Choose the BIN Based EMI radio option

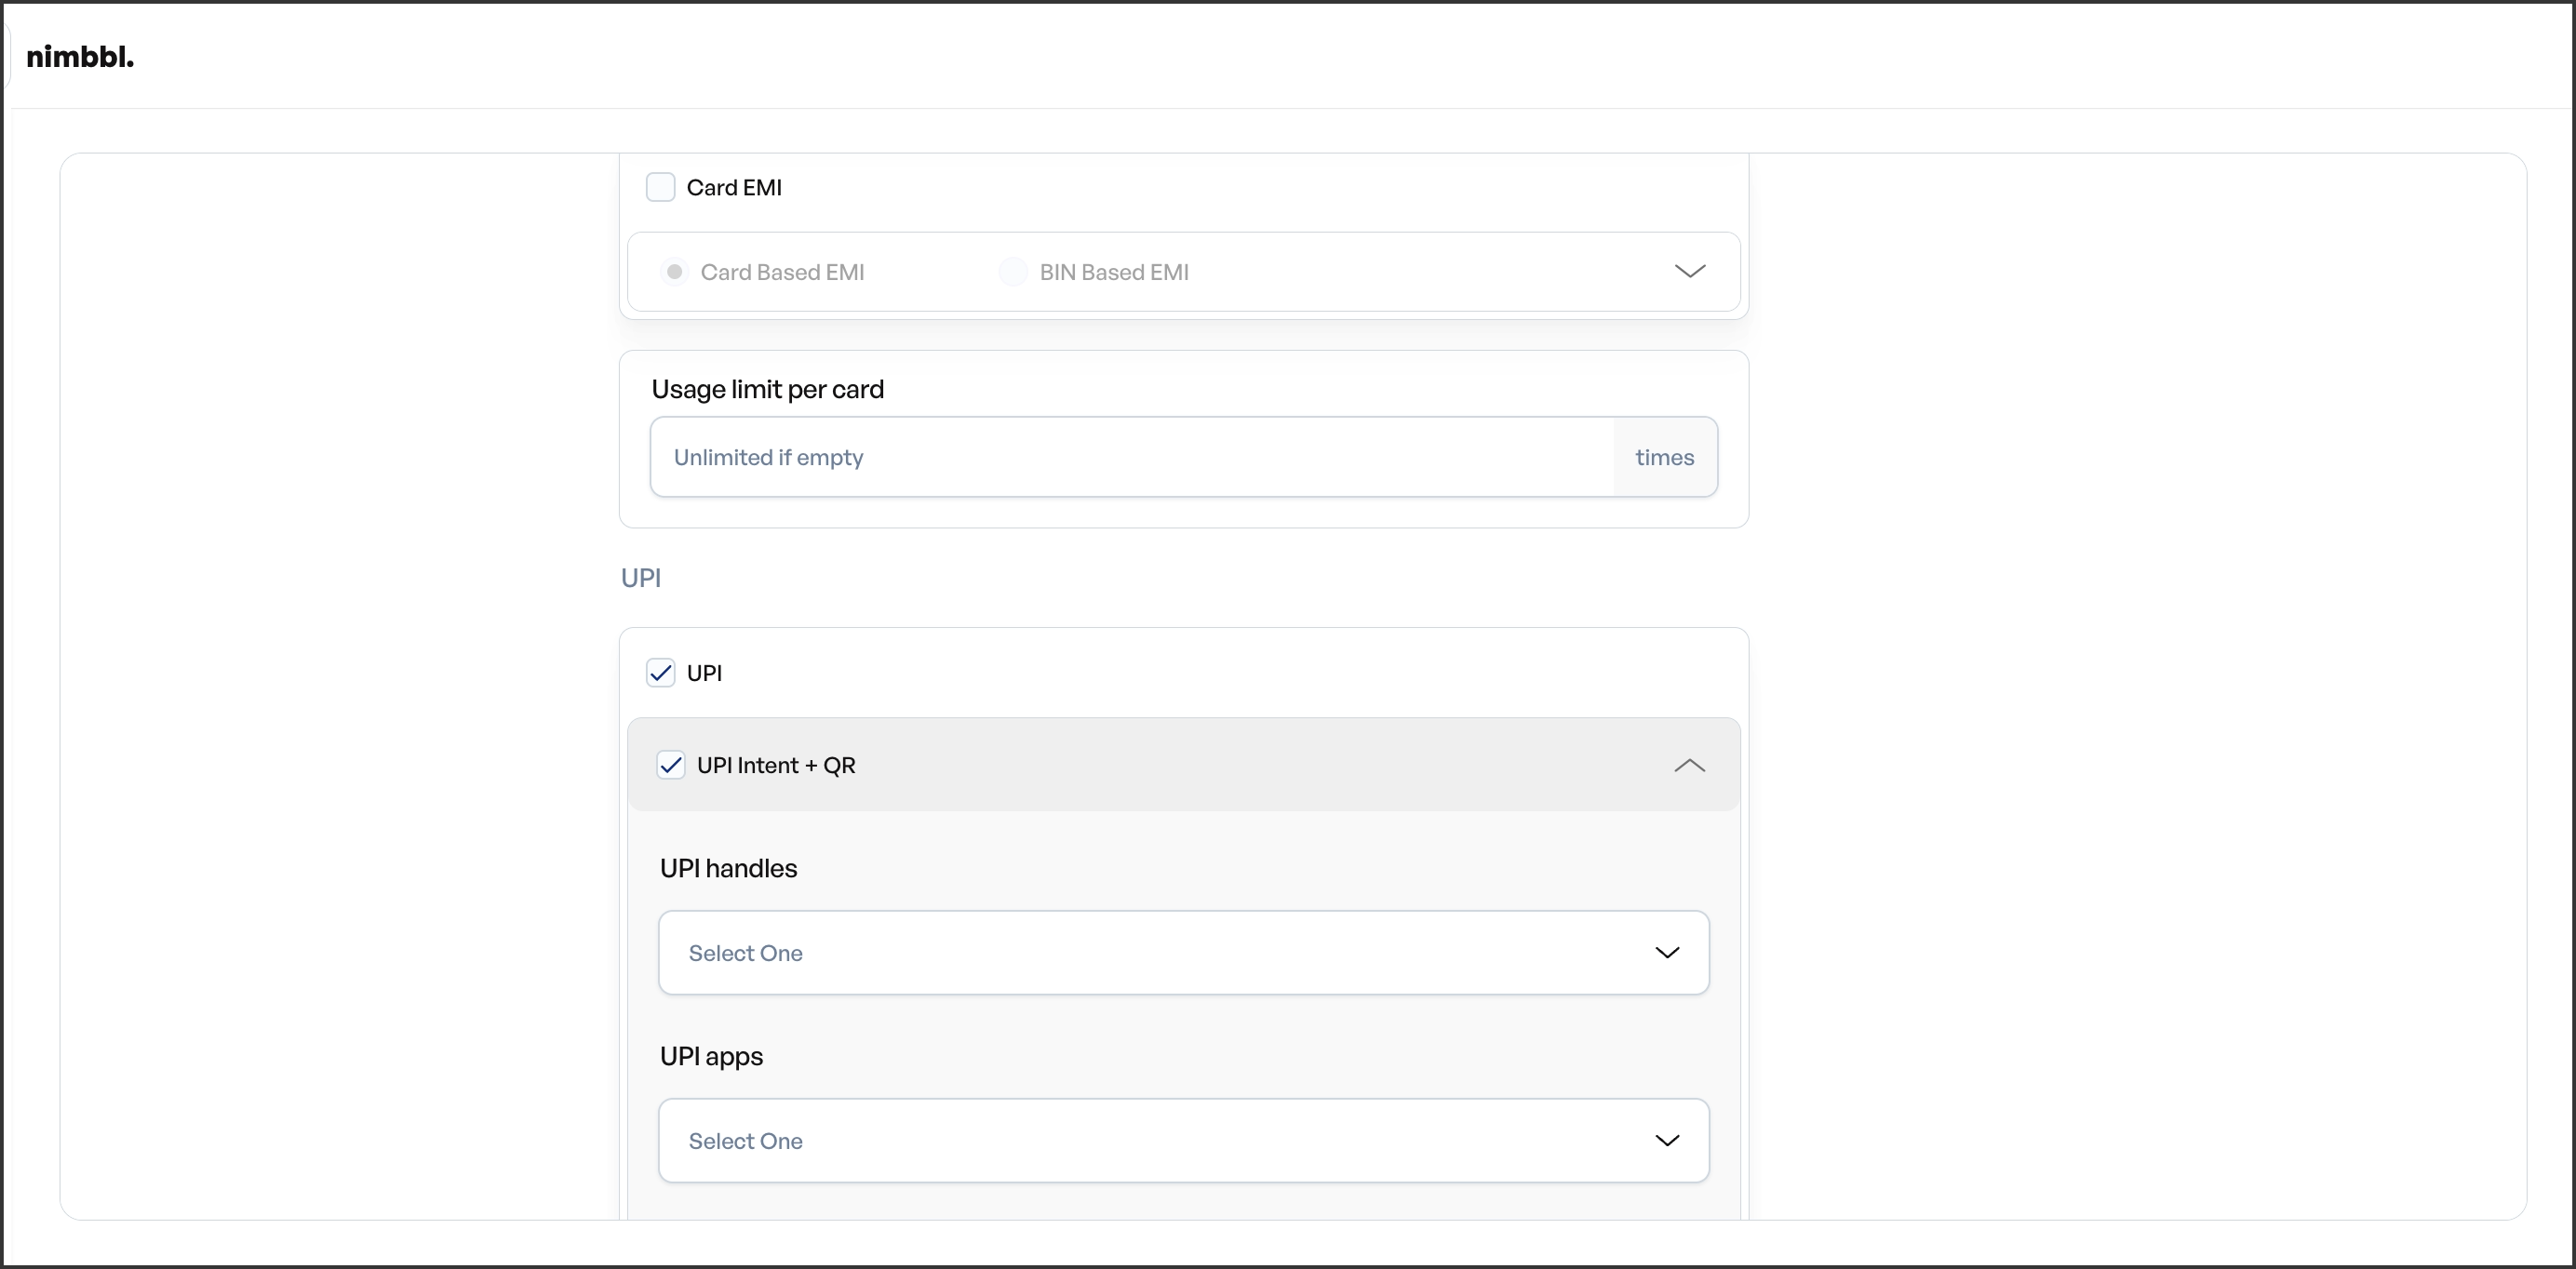click(x=1013, y=272)
